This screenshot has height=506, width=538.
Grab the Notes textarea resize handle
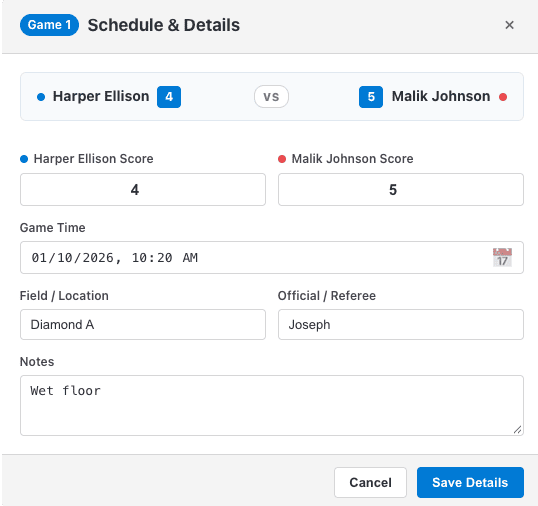click(x=517, y=429)
